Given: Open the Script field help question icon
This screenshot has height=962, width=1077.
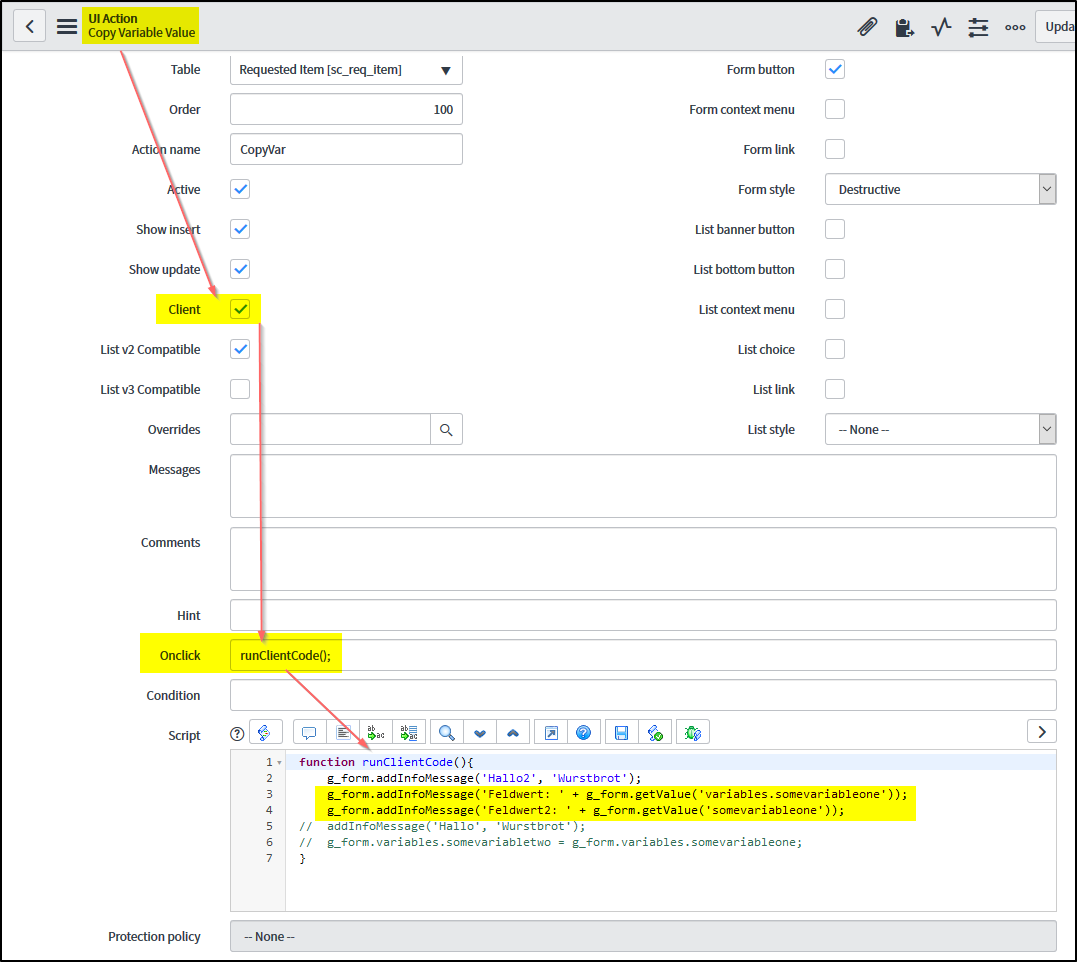Looking at the screenshot, I should click(x=237, y=734).
